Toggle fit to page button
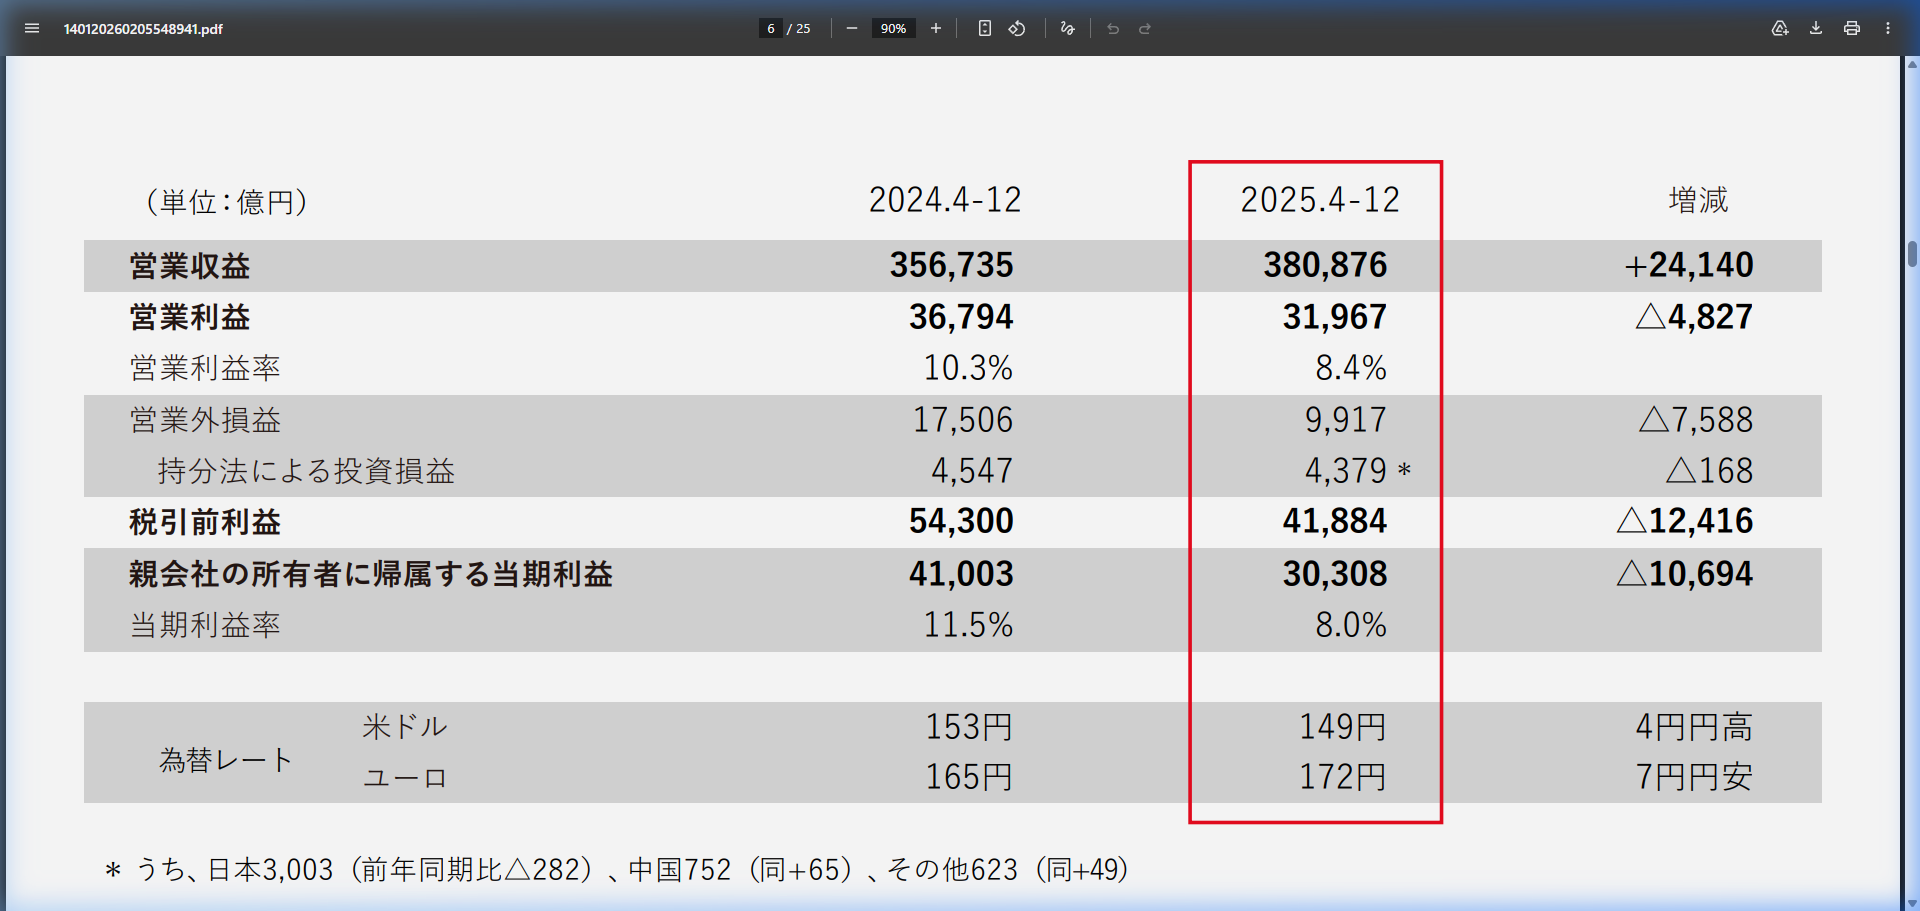The height and width of the screenshot is (911, 1920). [985, 29]
